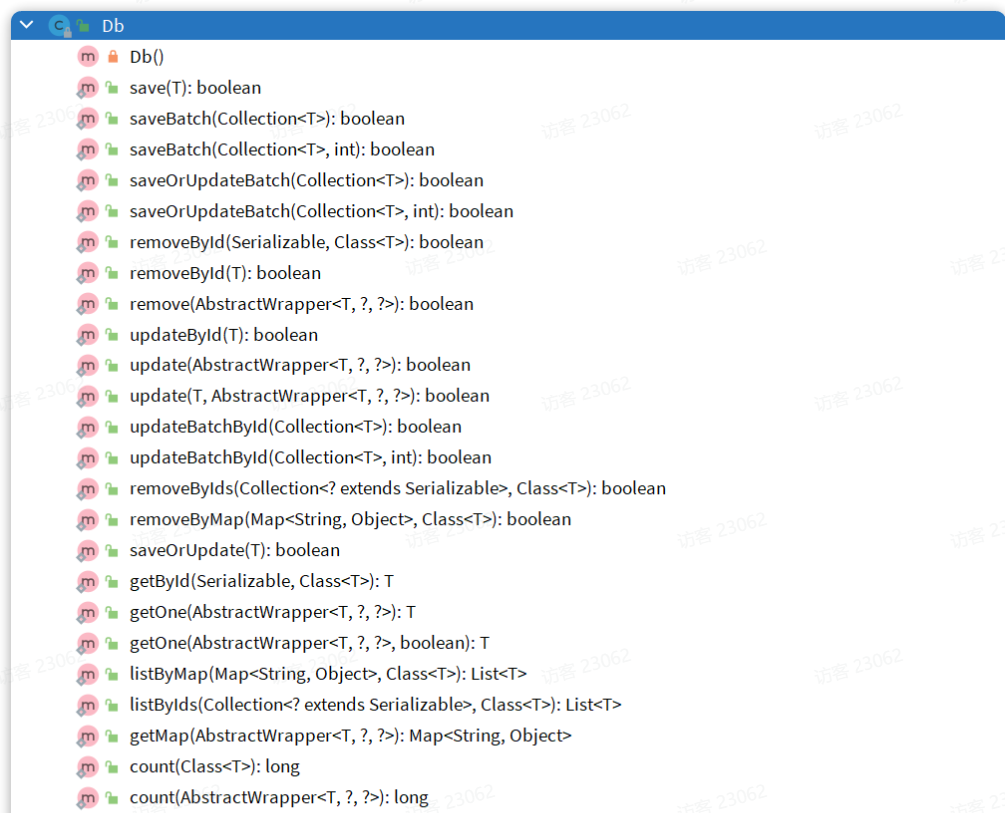Click the Db class icon

pos(57,26)
